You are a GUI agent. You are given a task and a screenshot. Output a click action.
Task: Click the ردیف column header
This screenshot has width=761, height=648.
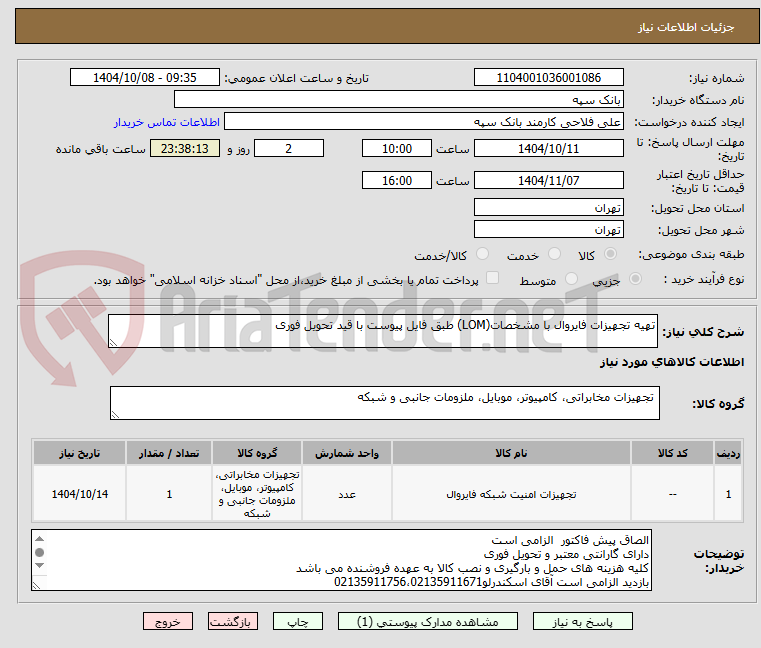728,453
